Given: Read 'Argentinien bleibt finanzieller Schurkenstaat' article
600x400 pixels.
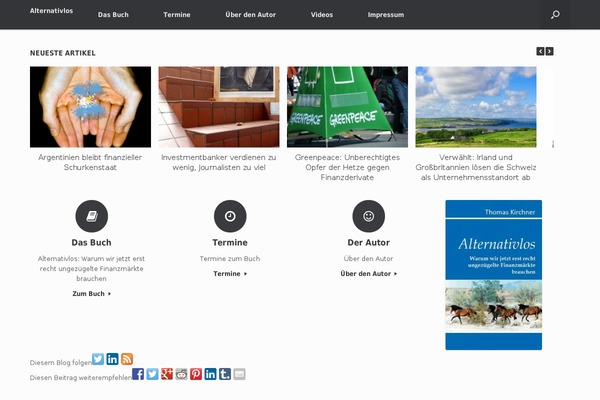Looking at the screenshot, I should tap(90, 162).
